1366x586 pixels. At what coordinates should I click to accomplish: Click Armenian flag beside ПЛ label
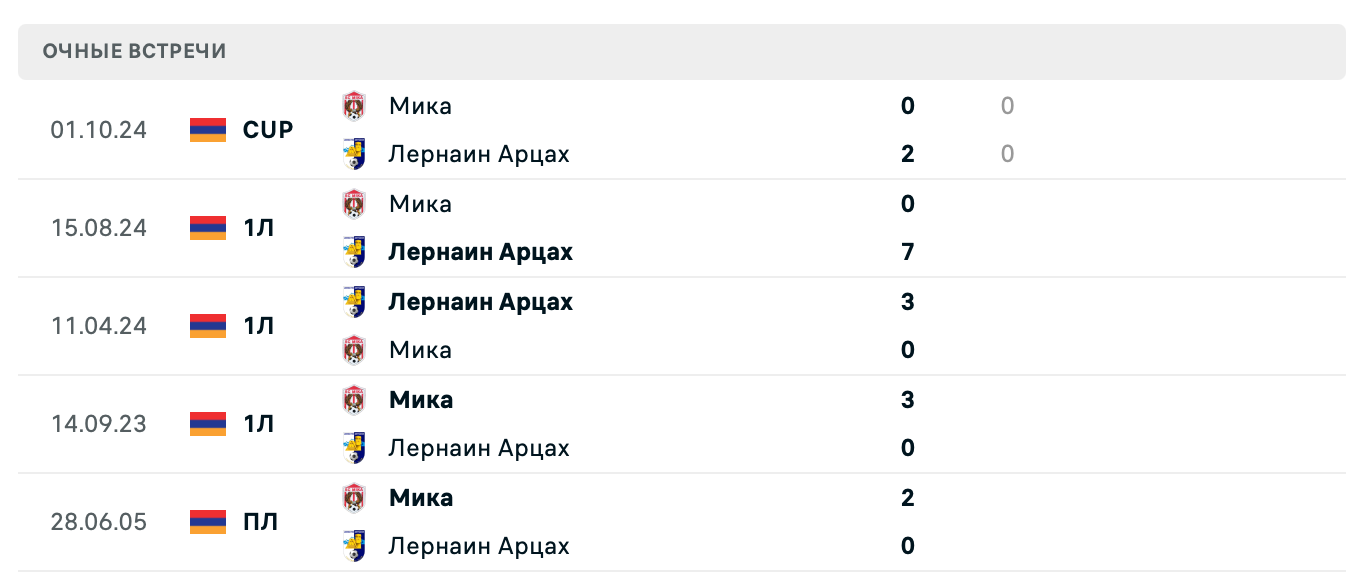(208, 522)
